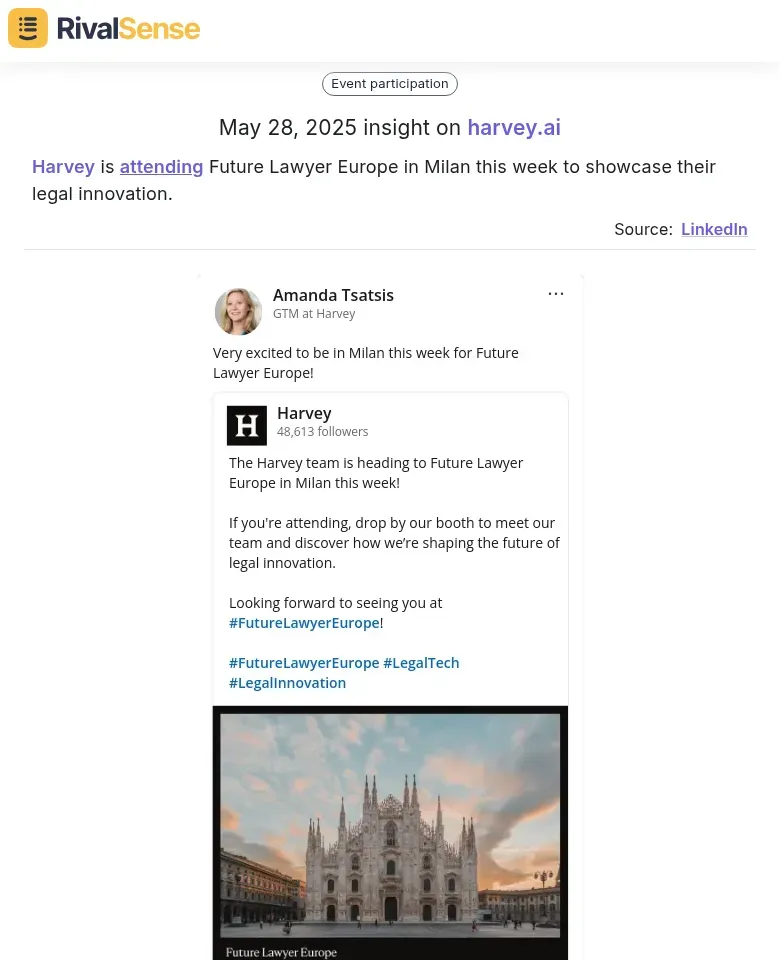The image size is (780, 960).
Task: Click the RivalSense logo icon
Action: tap(28, 28)
